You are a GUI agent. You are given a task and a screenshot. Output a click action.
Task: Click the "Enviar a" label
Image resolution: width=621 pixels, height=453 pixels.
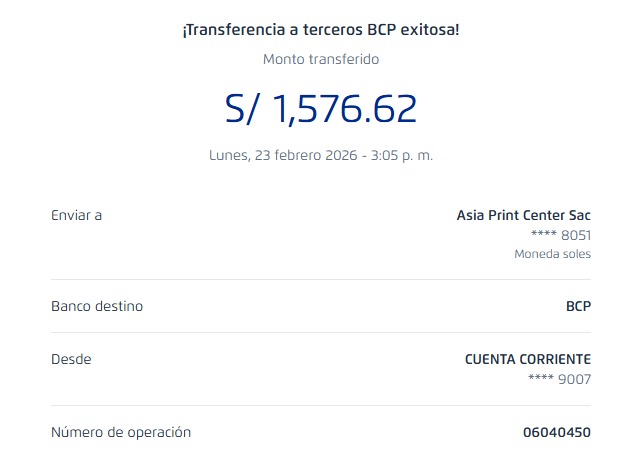click(x=76, y=215)
